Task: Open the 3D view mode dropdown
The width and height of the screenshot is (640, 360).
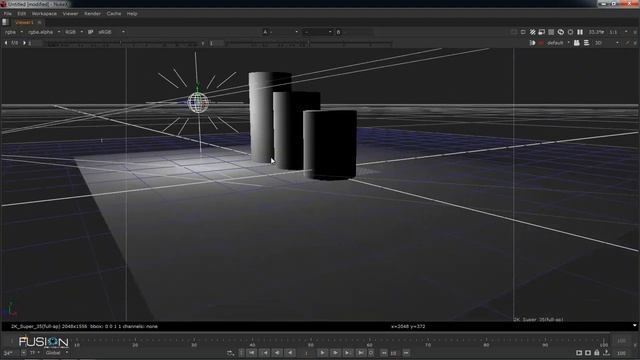Action: click(607, 43)
